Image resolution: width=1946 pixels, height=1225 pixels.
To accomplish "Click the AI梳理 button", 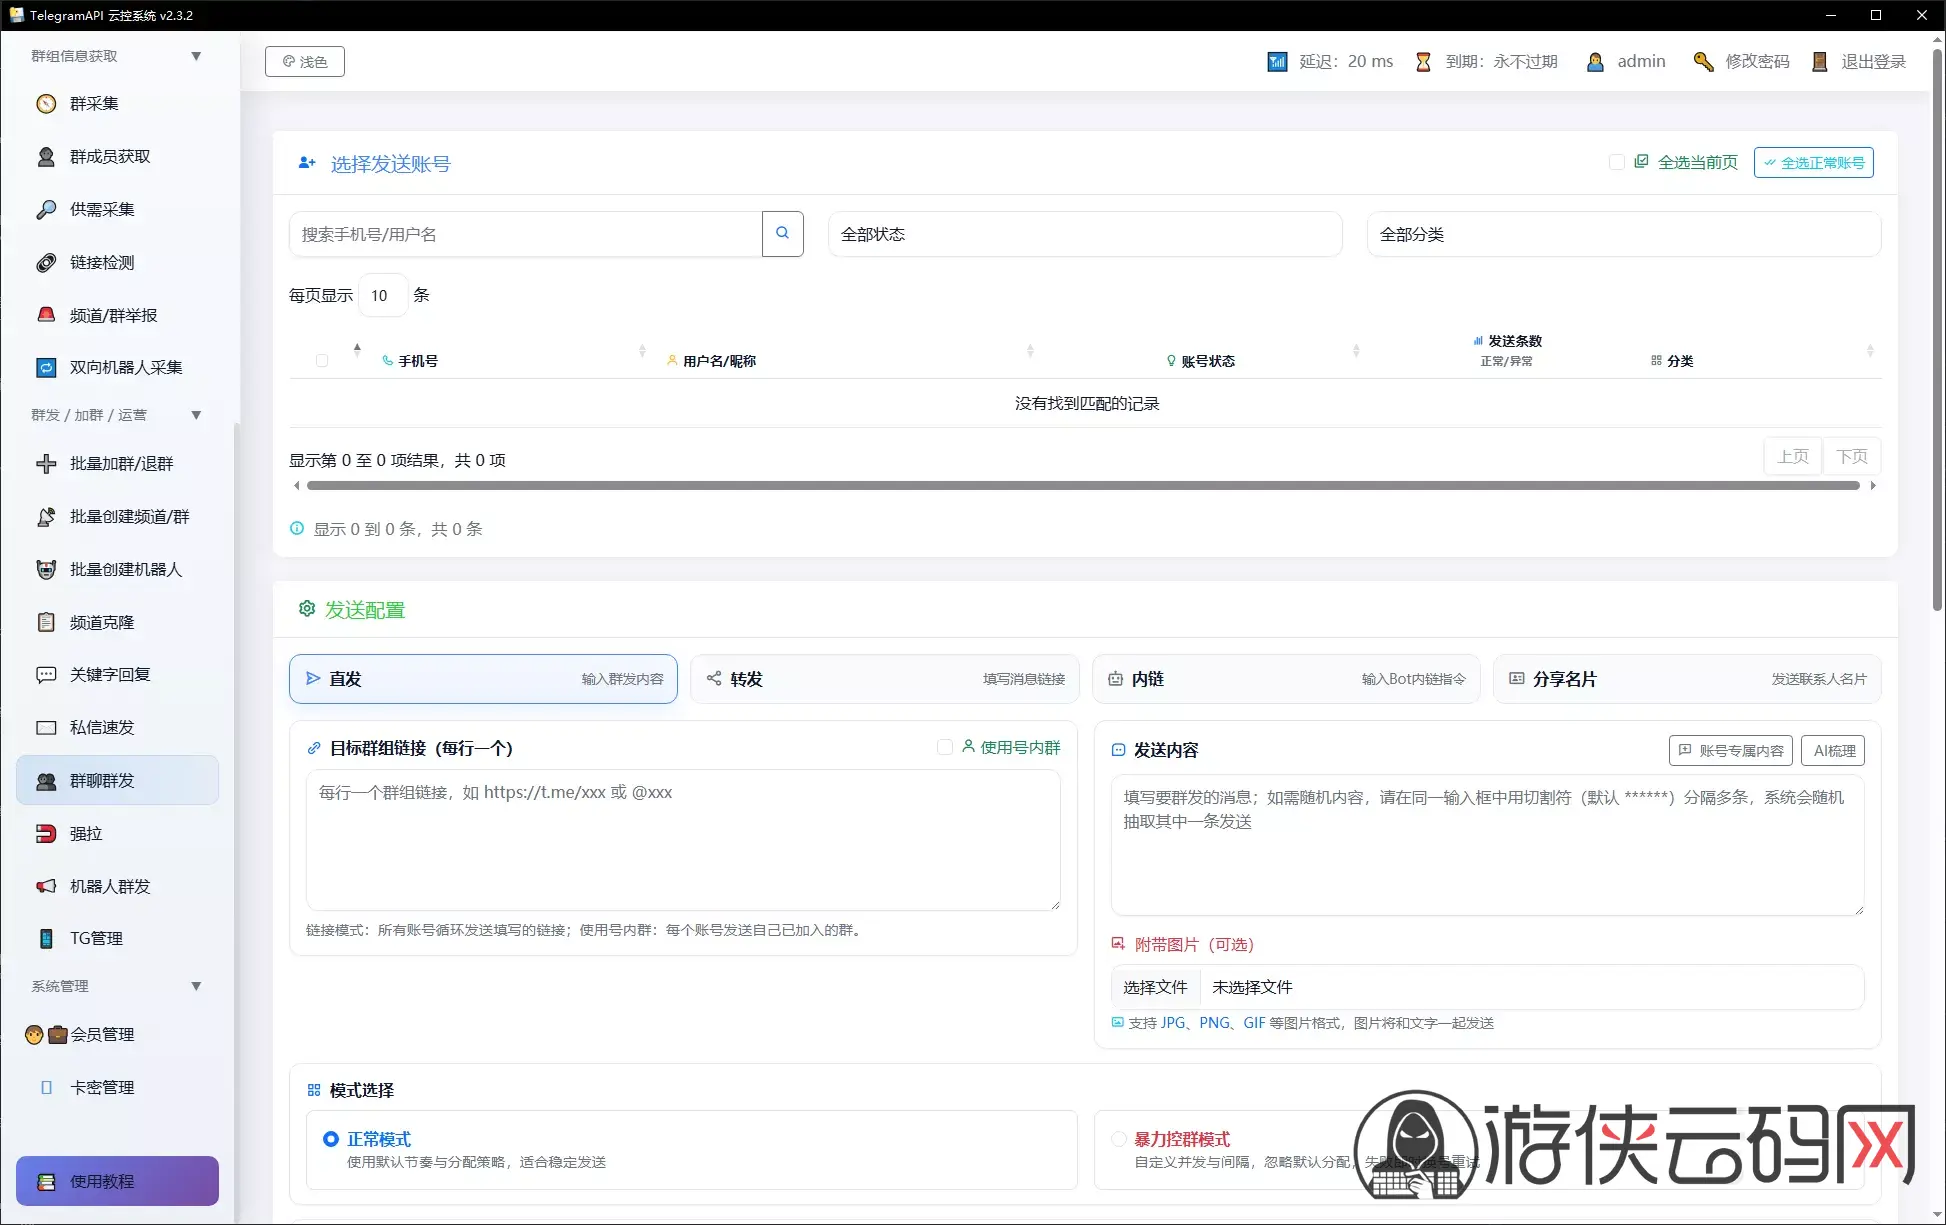I will [1833, 751].
